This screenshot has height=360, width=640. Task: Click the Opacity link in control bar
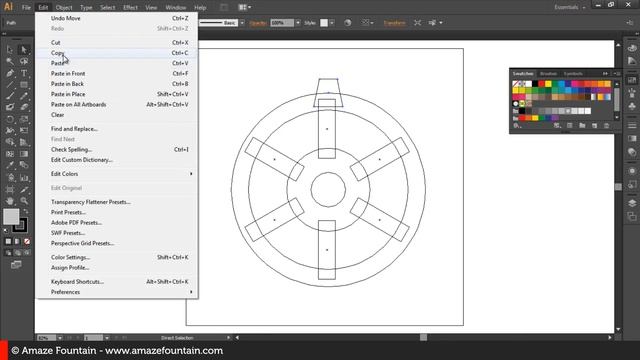coord(258,23)
